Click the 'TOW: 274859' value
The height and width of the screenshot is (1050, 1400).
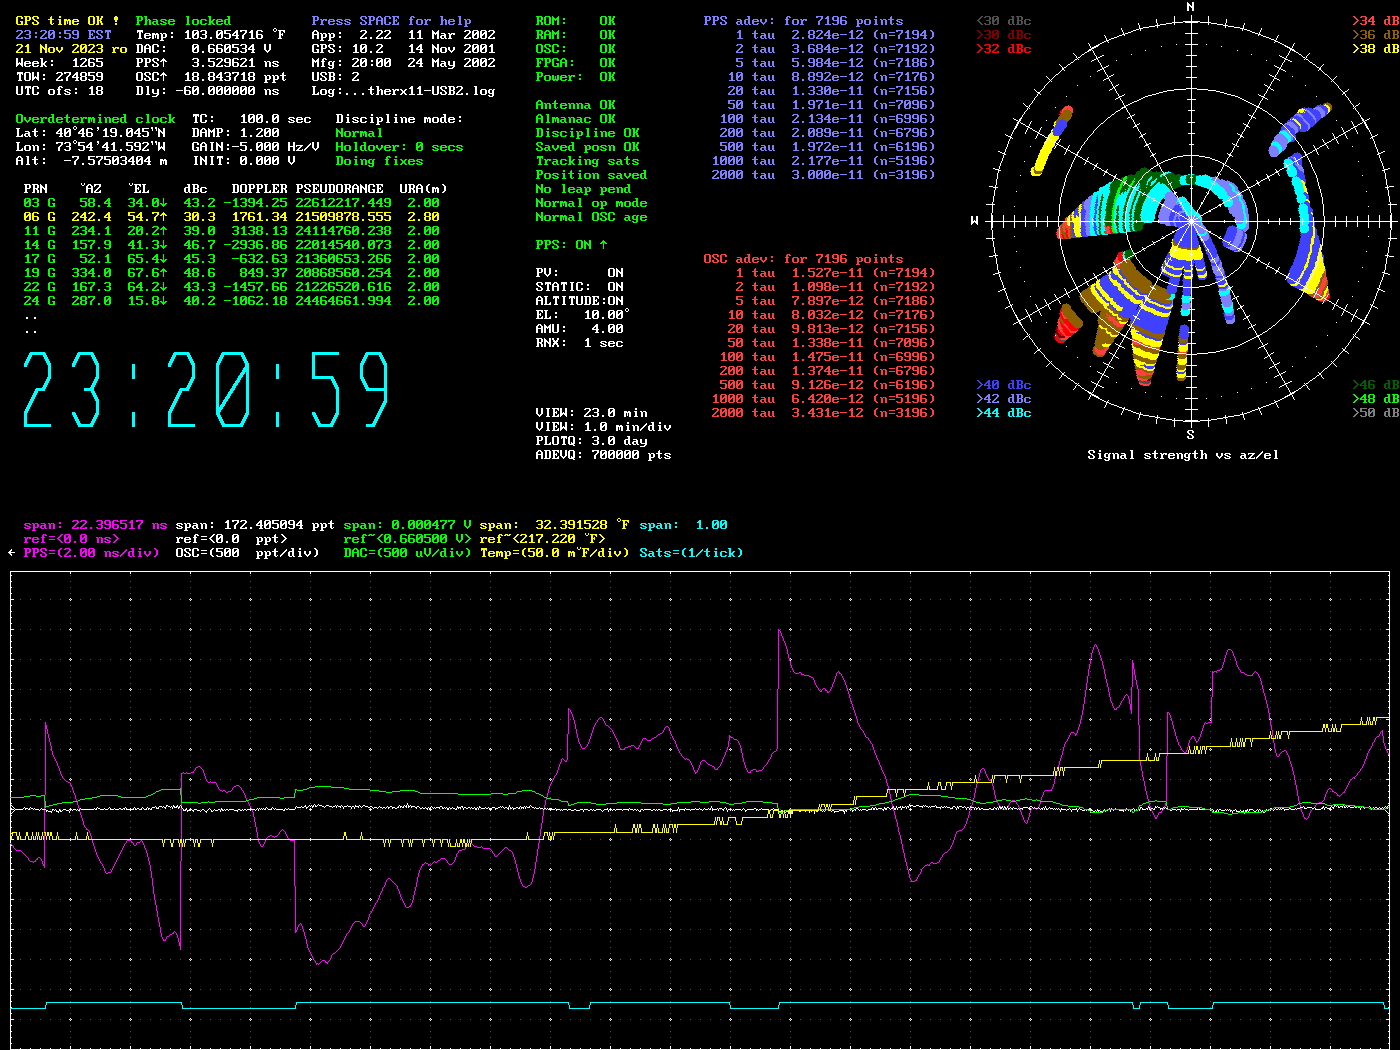(x=60, y=77)
